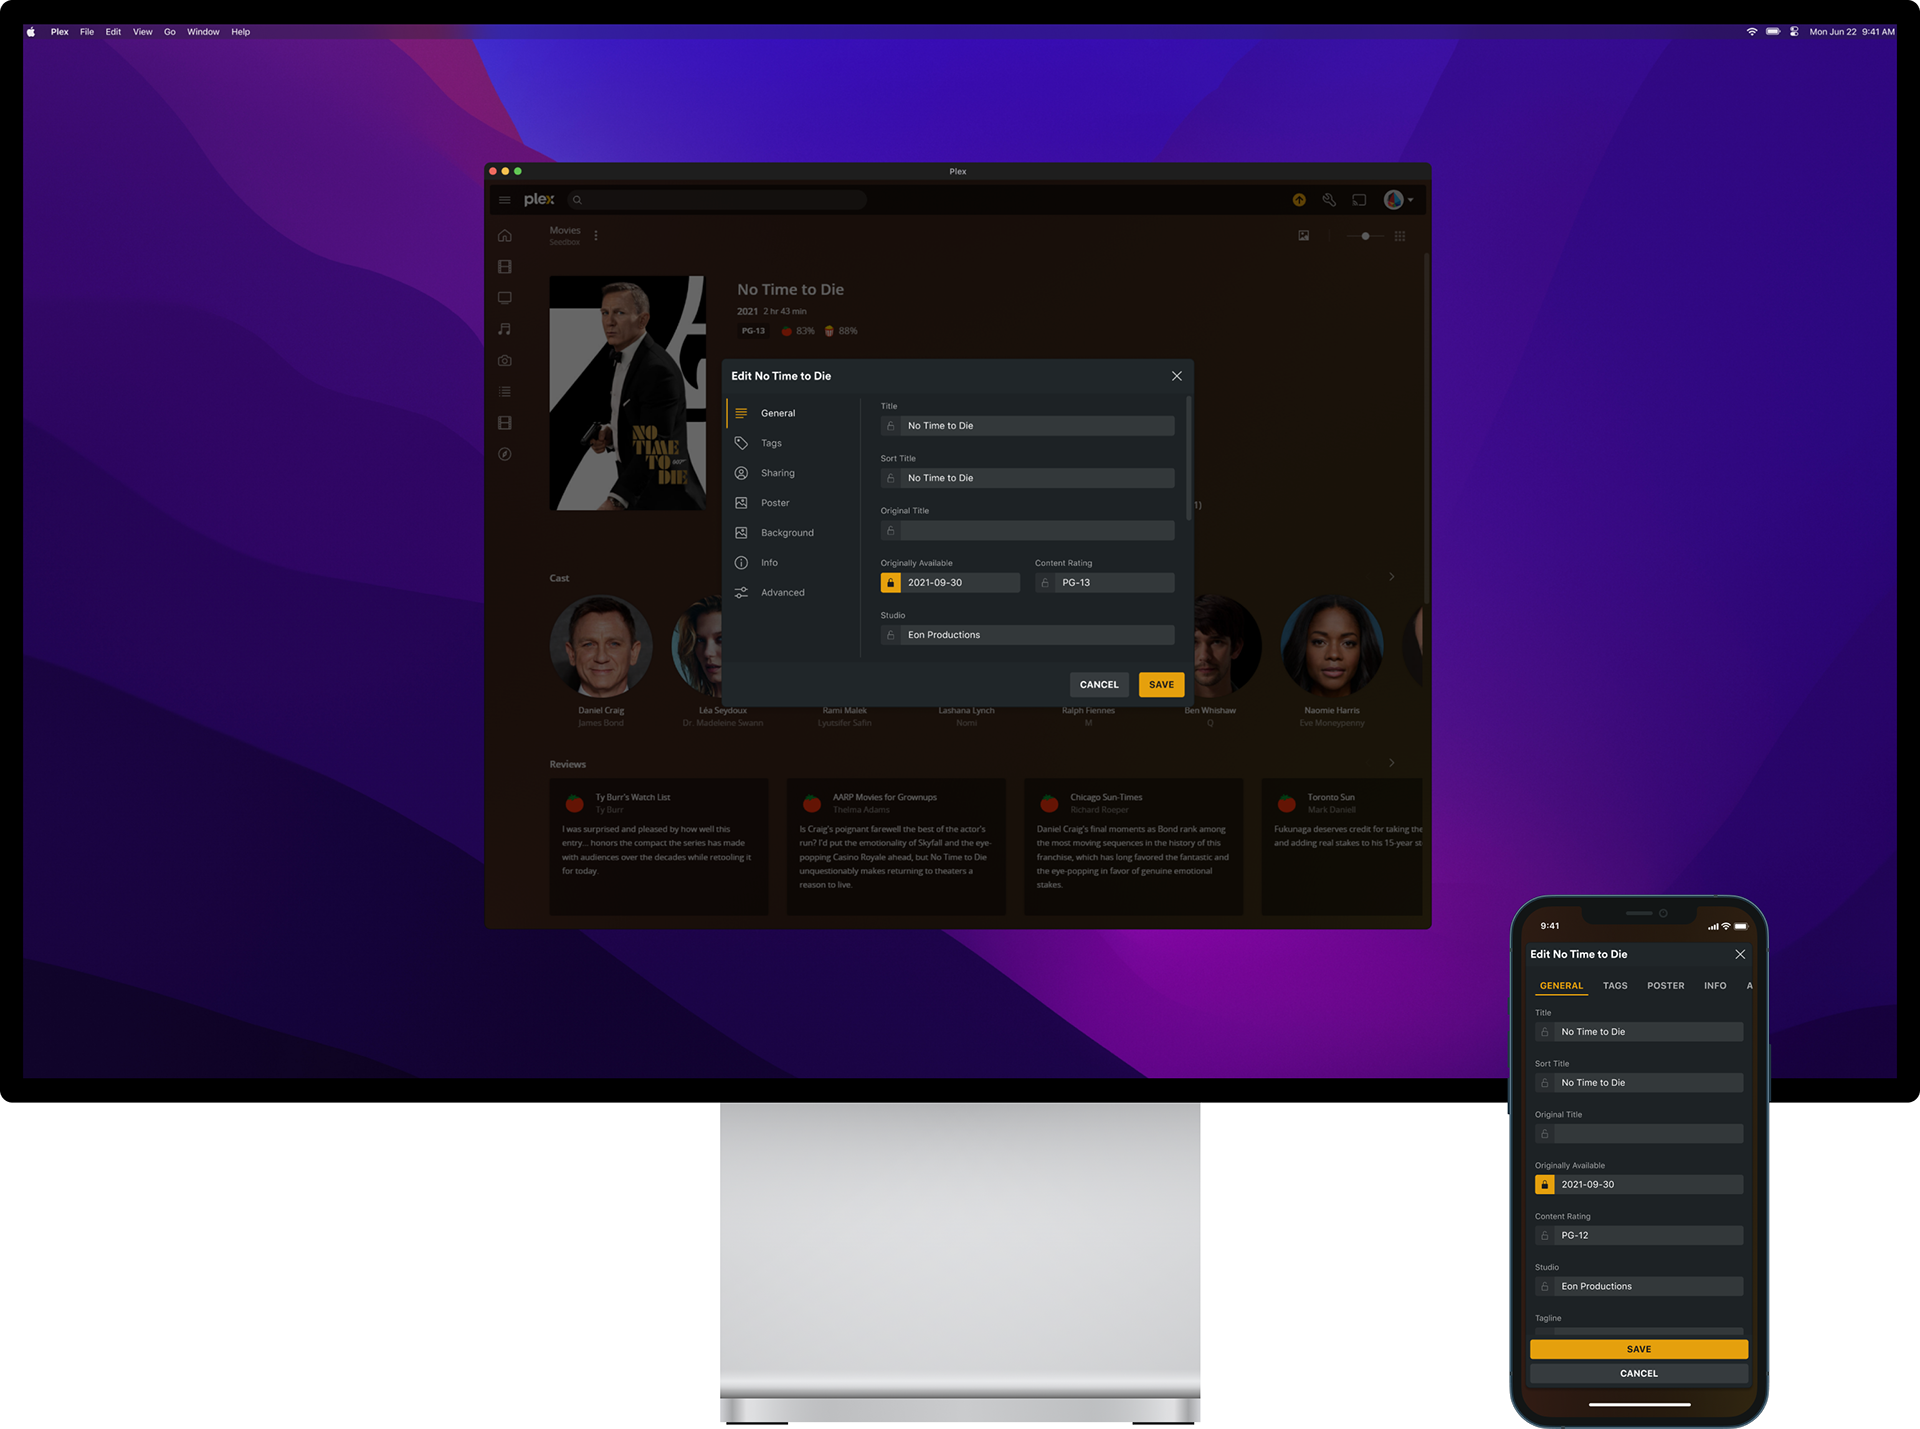Unlock the phone Originally Available lock
The width and height of the screenshot is (1920, 1429).
(1545, 1185)
